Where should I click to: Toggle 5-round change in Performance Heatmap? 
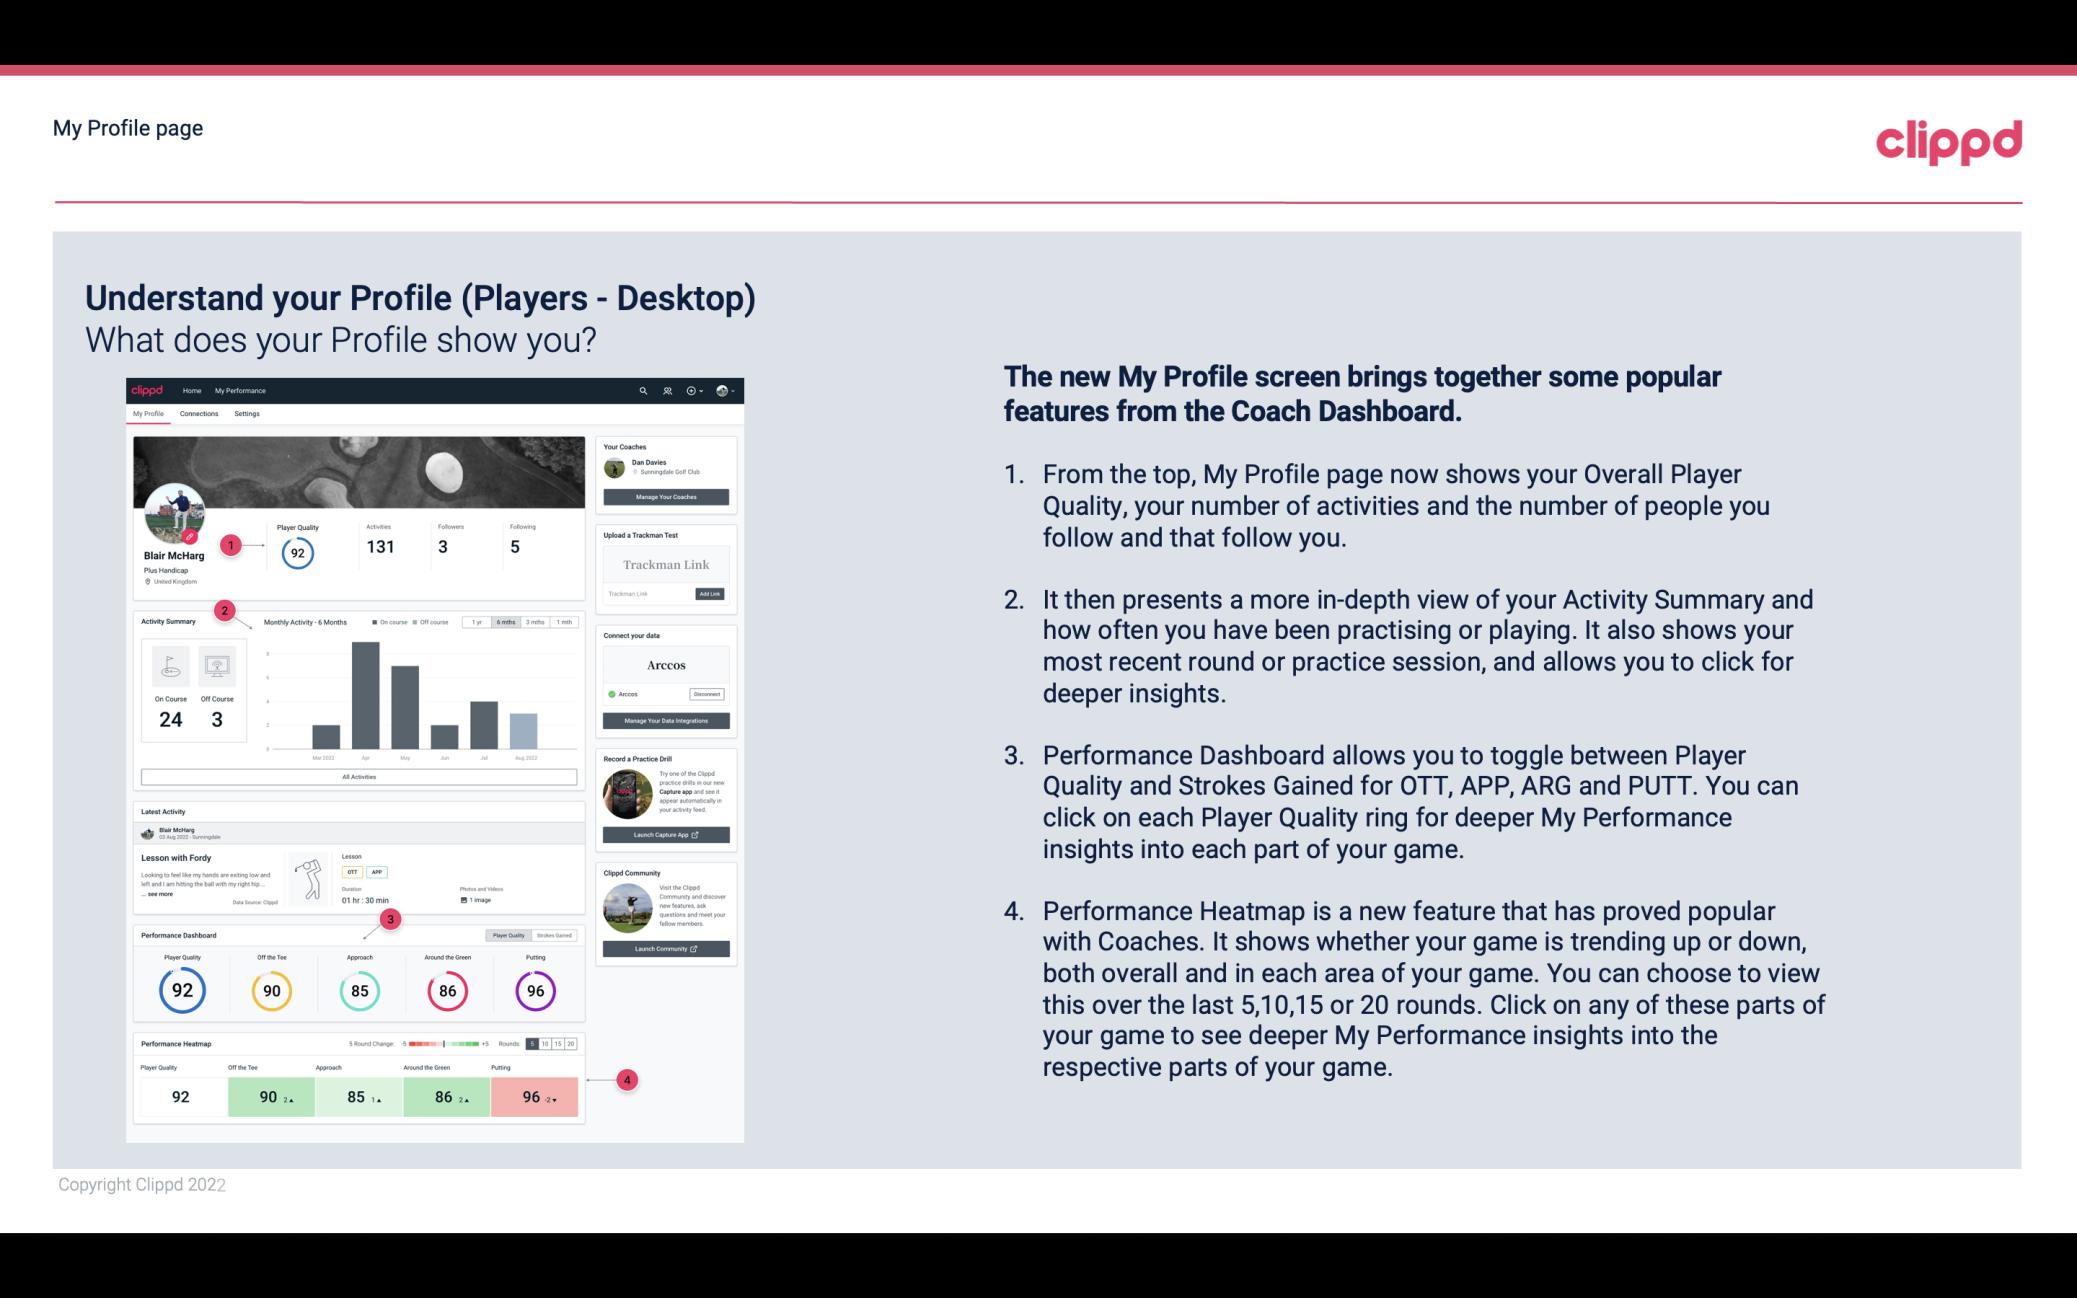coord(535,1044)
